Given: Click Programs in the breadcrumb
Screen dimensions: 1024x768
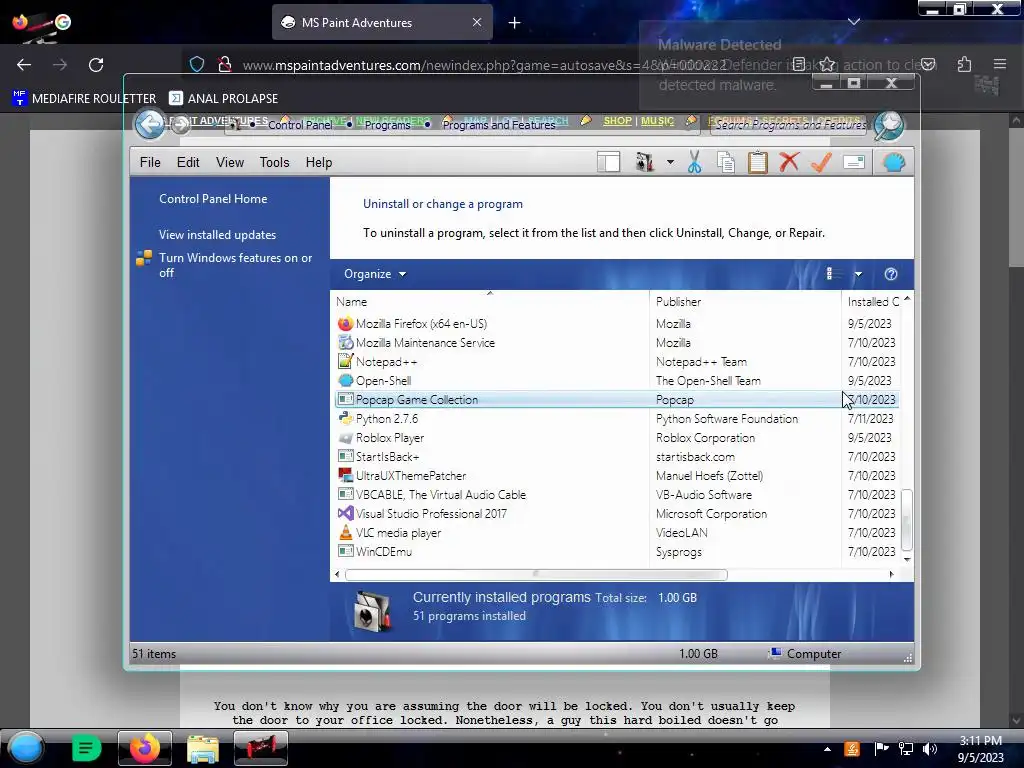Looking at the screenshot, I should click(x=387, y=125).
